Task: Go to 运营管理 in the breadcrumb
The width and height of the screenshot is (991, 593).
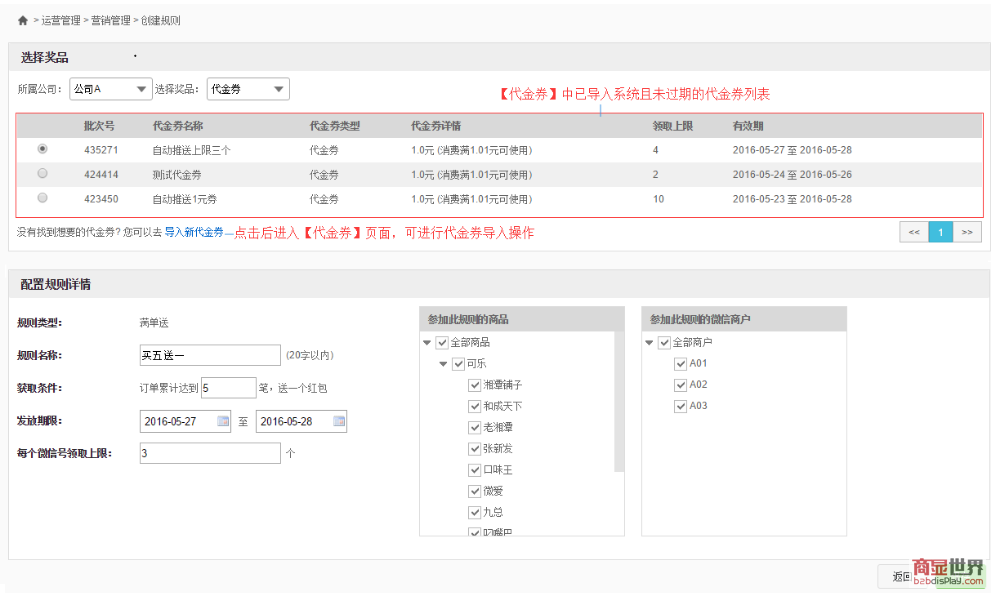Action: (61, 20)
